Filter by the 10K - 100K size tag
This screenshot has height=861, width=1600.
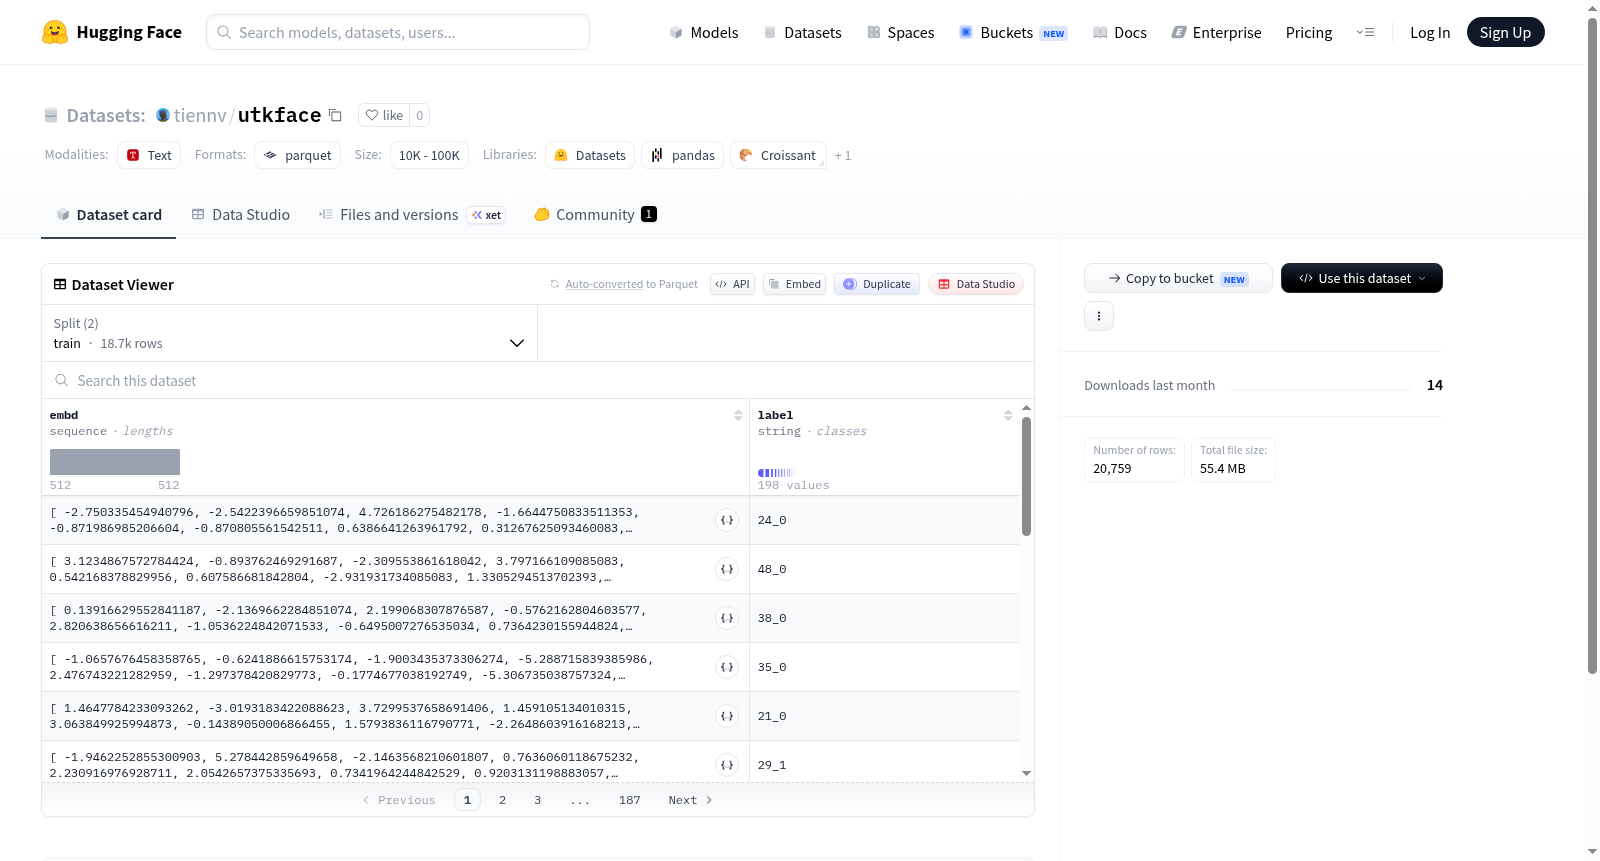(x=429, y=155)
